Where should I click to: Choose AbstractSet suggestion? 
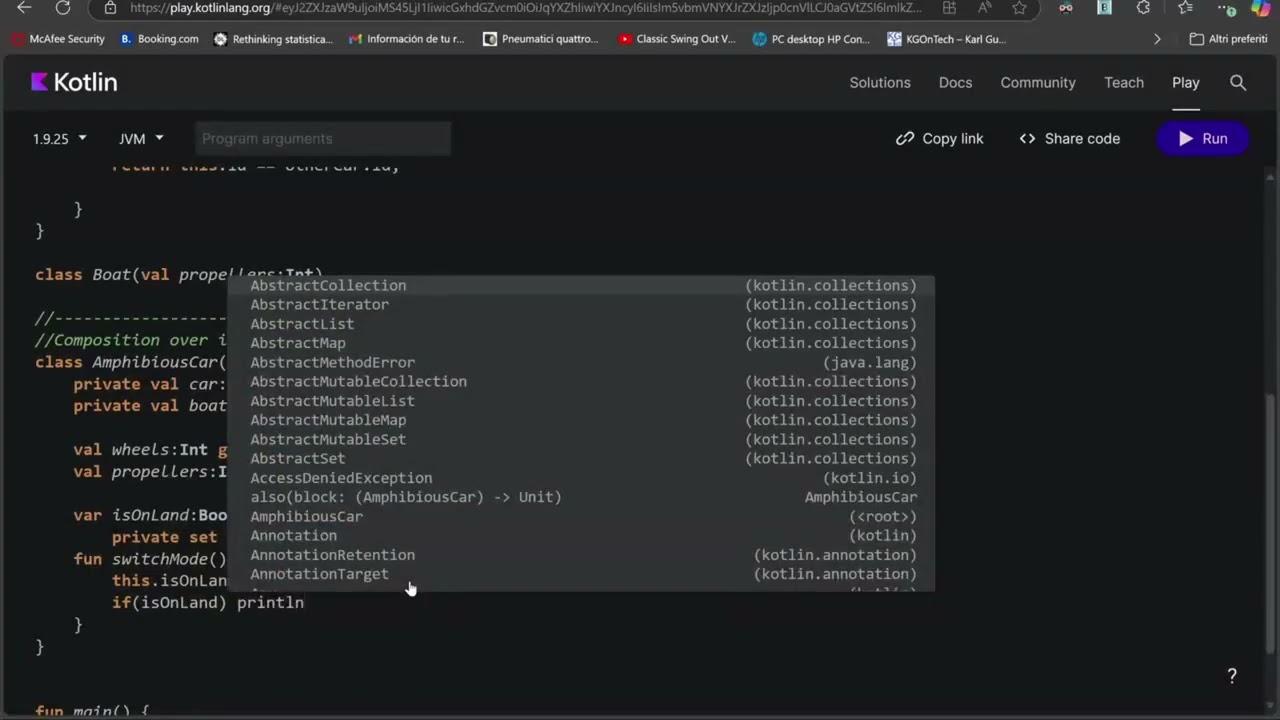(x=581, y=459)
